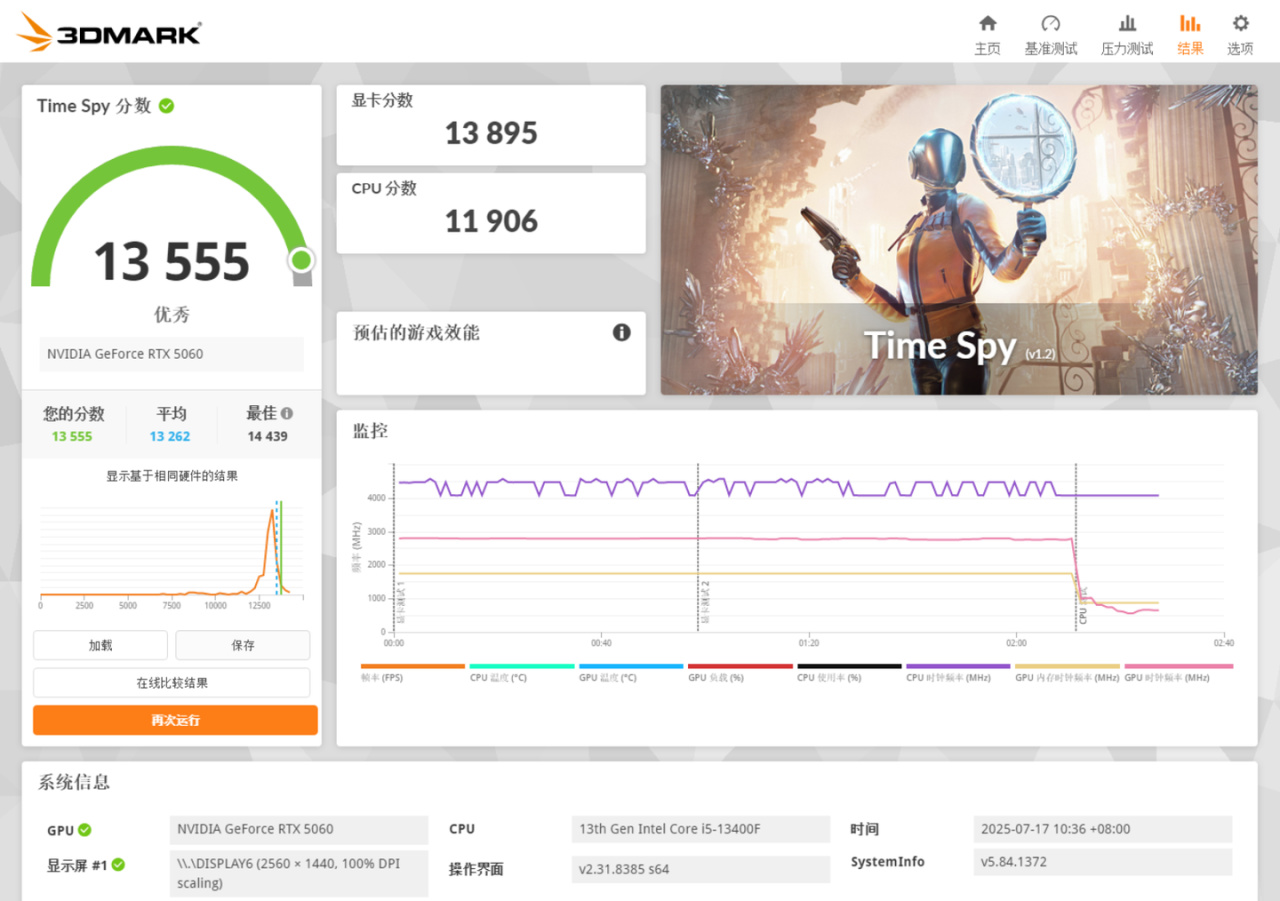The width and height of the screenshot is (1280, 901).
Task: Click the green check beside 显示屏 #1
Action: (x=118, y=864)
